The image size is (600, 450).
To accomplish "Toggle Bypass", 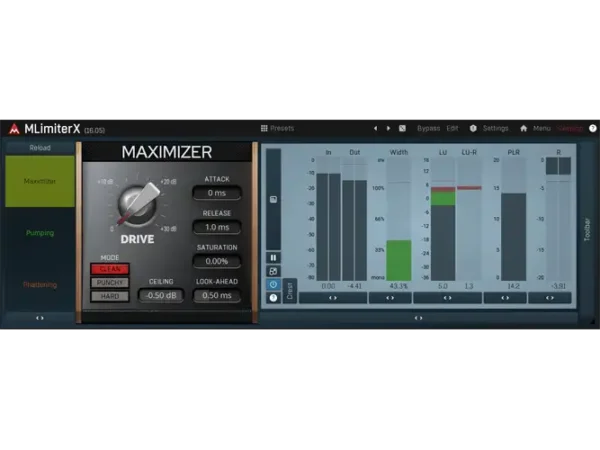I will 428,128.
